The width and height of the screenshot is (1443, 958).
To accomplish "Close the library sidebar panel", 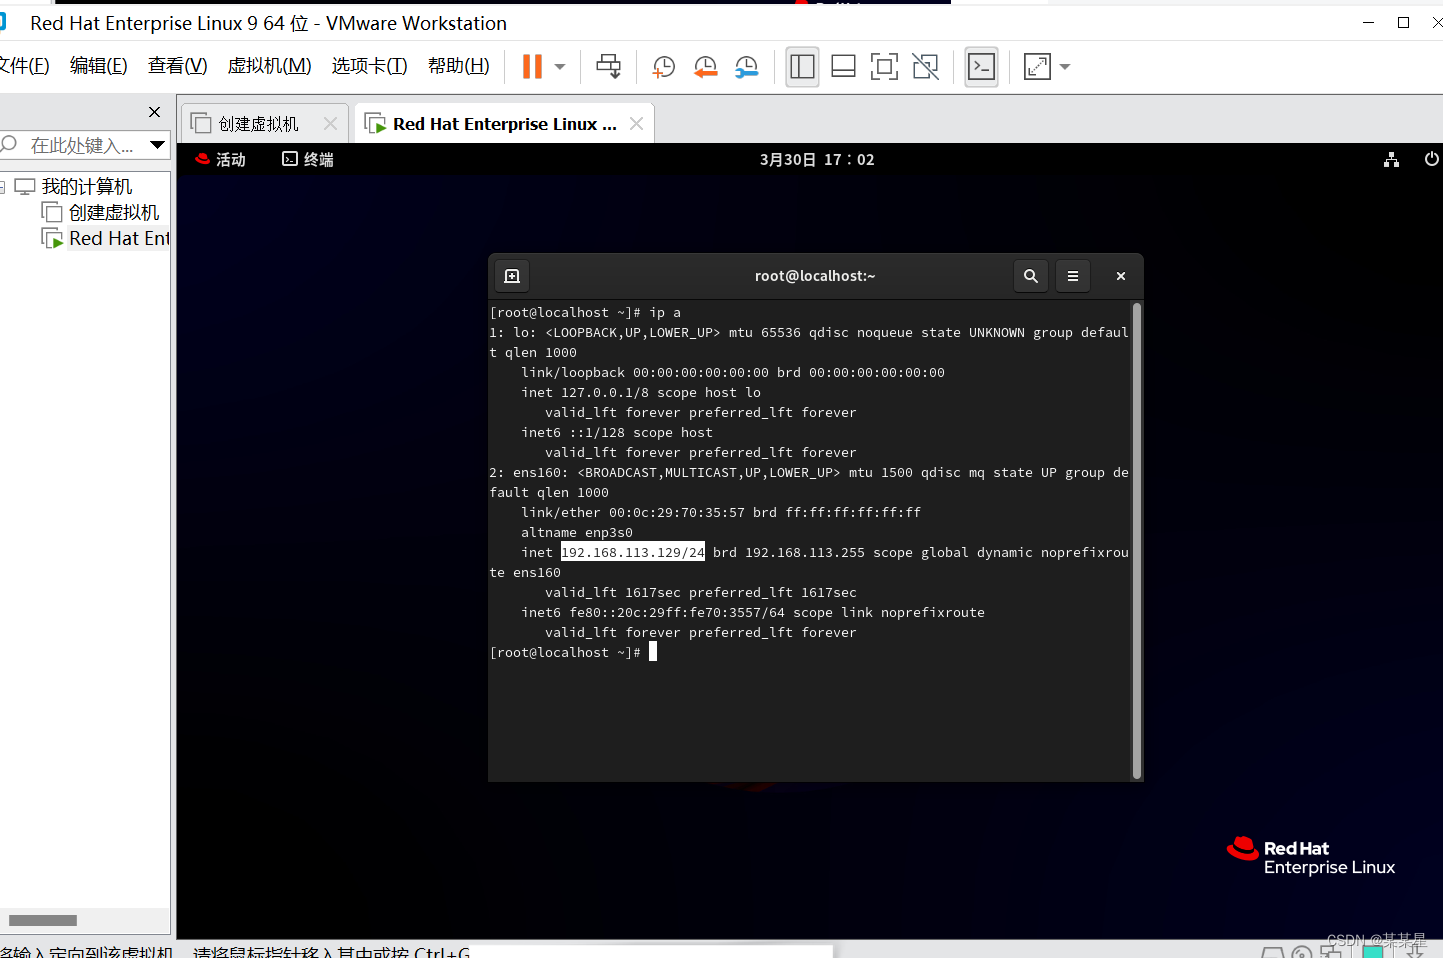I will click(x=154, y=112).
